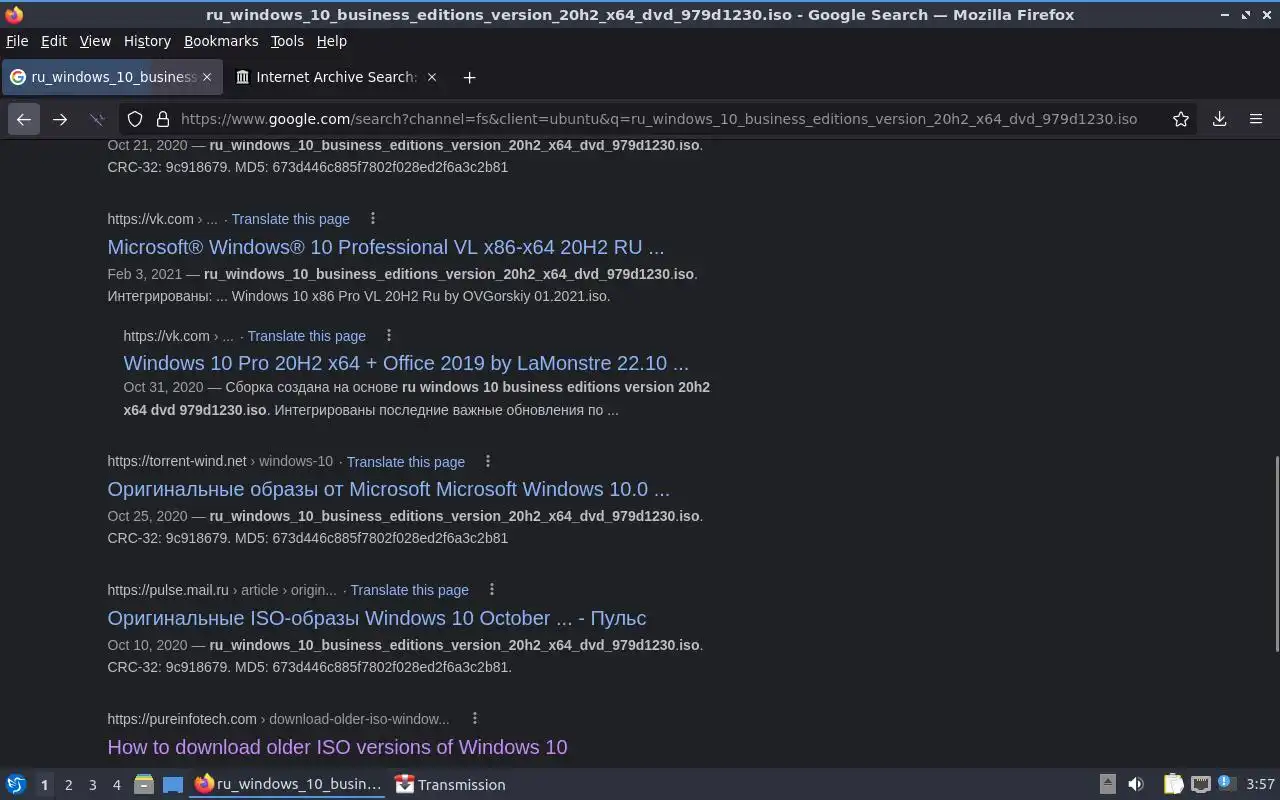Translate the torrent-wind.net result page
The image size is (1280, 800).
point(406,462)
